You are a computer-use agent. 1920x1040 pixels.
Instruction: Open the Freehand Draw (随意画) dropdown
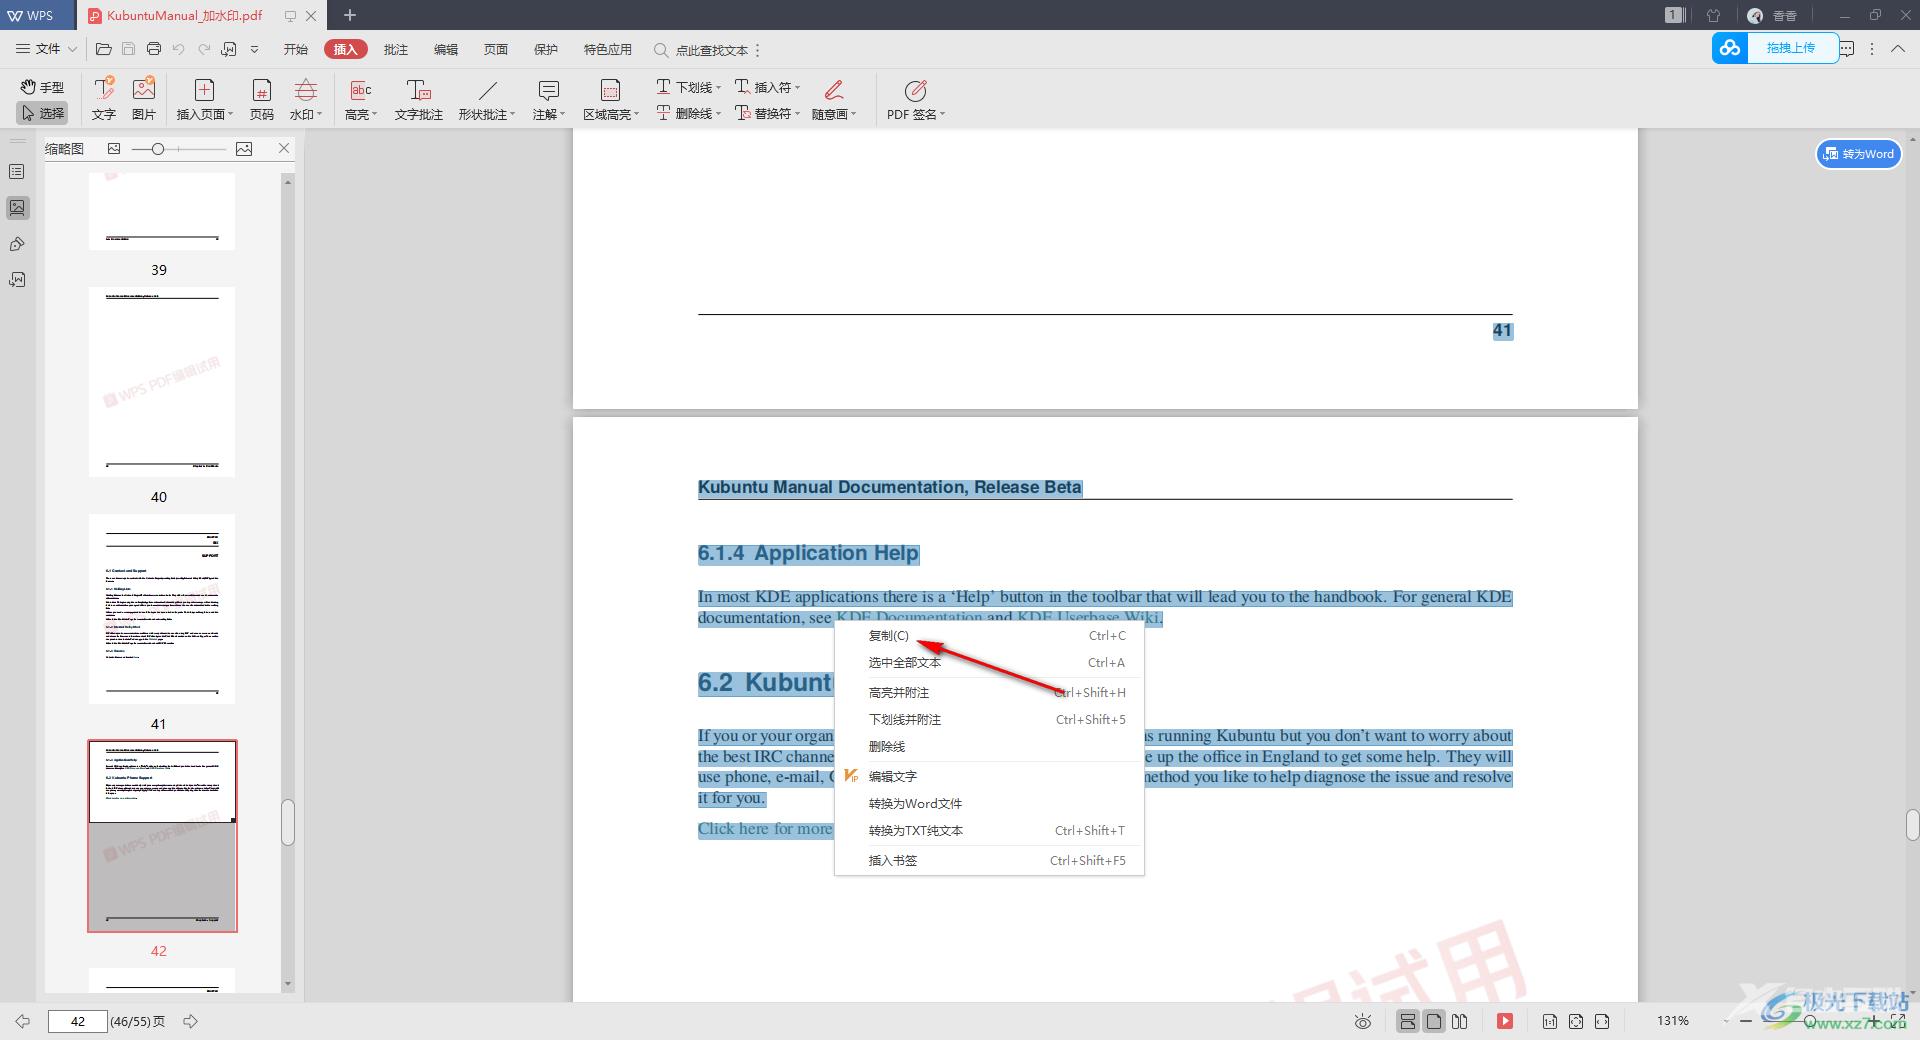834,99
